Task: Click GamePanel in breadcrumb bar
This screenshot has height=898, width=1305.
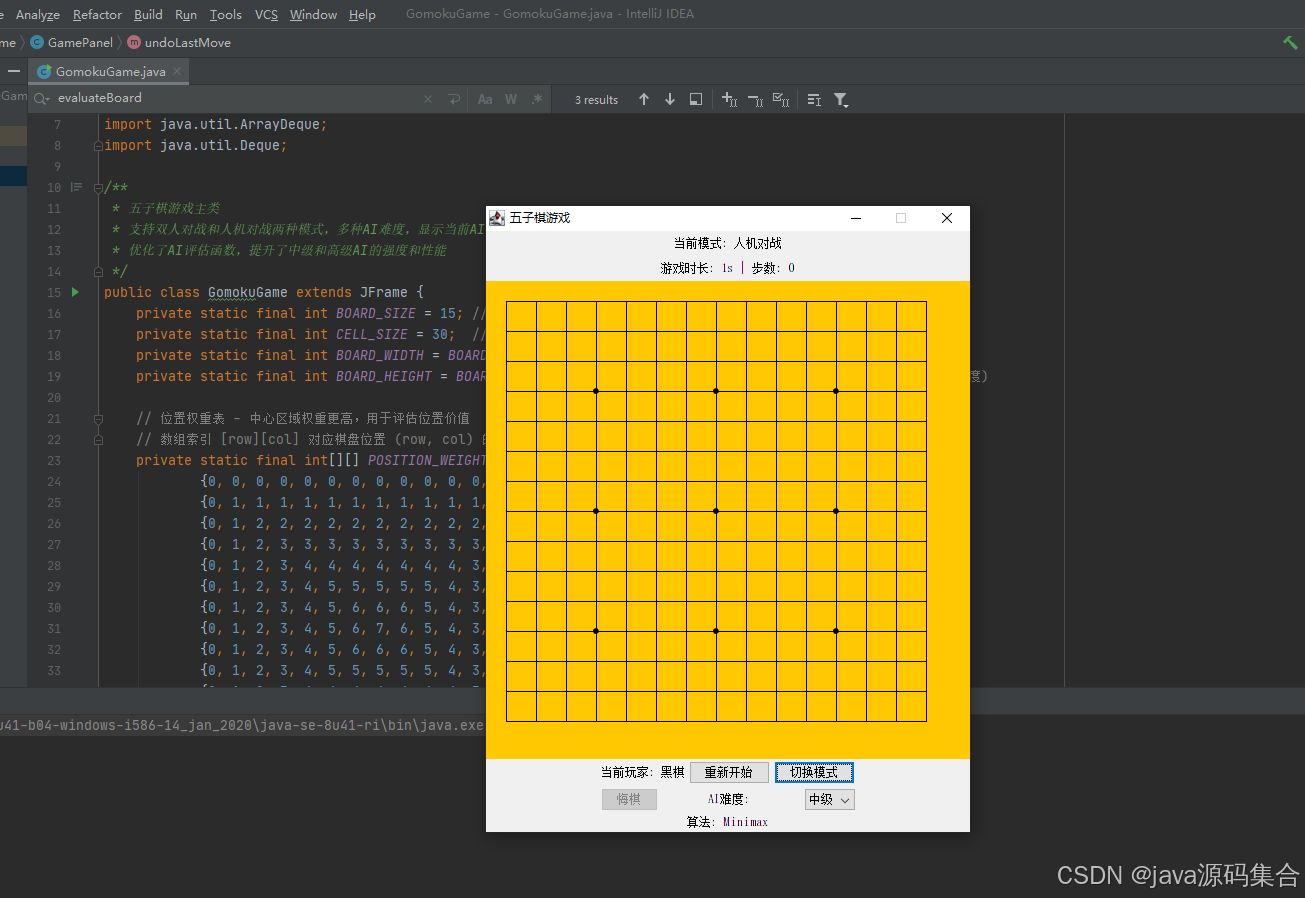Action: (72, 42)
